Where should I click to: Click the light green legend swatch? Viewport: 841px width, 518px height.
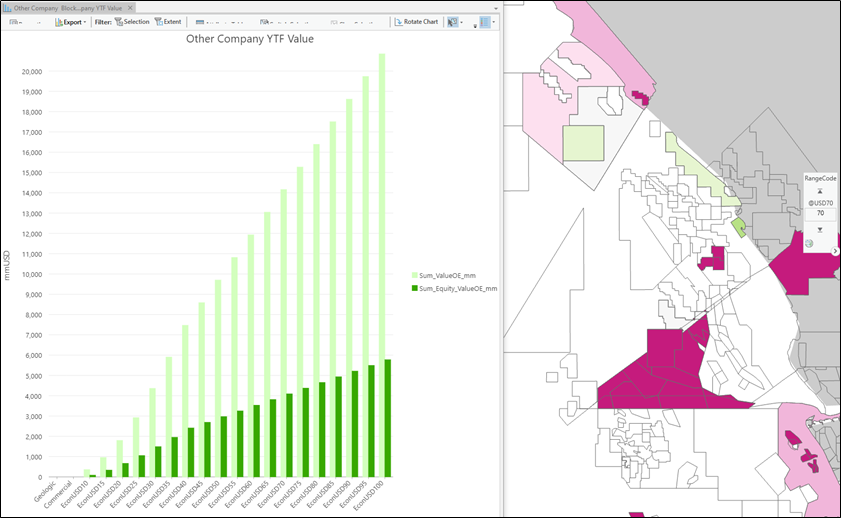click(x=414, y=275)
